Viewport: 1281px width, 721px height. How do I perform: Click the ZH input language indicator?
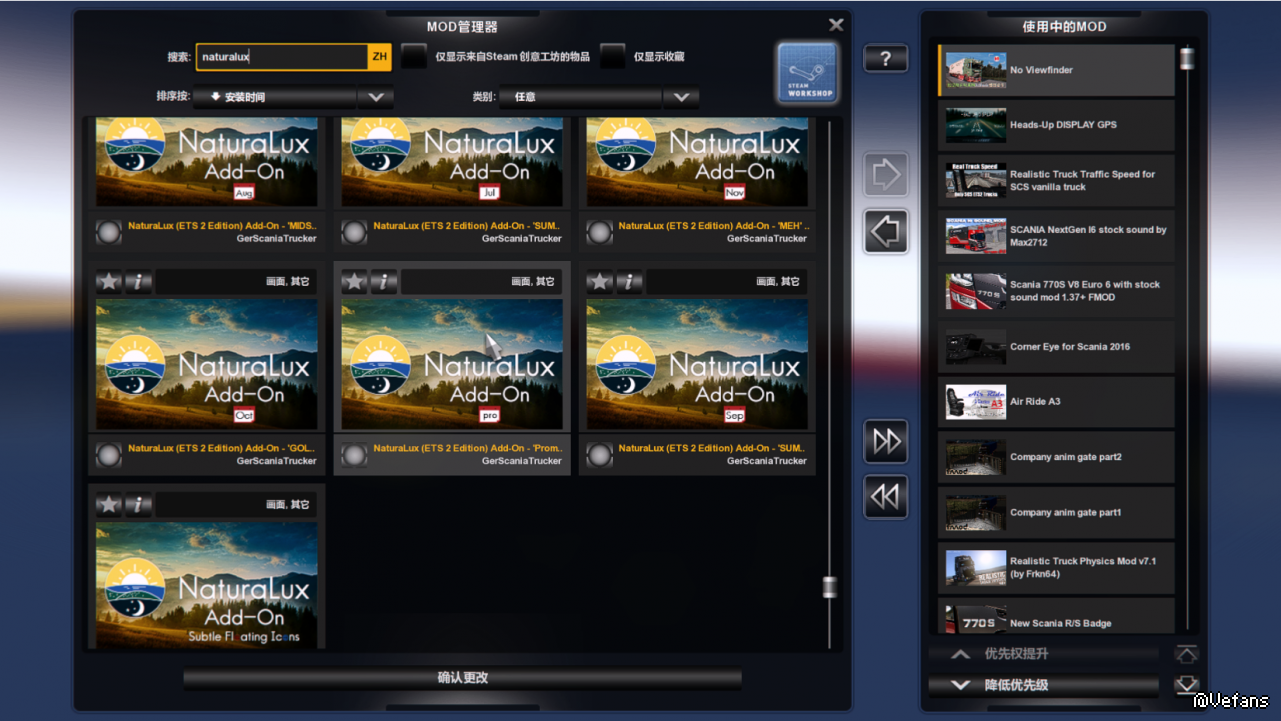click(x=380, y=57)
